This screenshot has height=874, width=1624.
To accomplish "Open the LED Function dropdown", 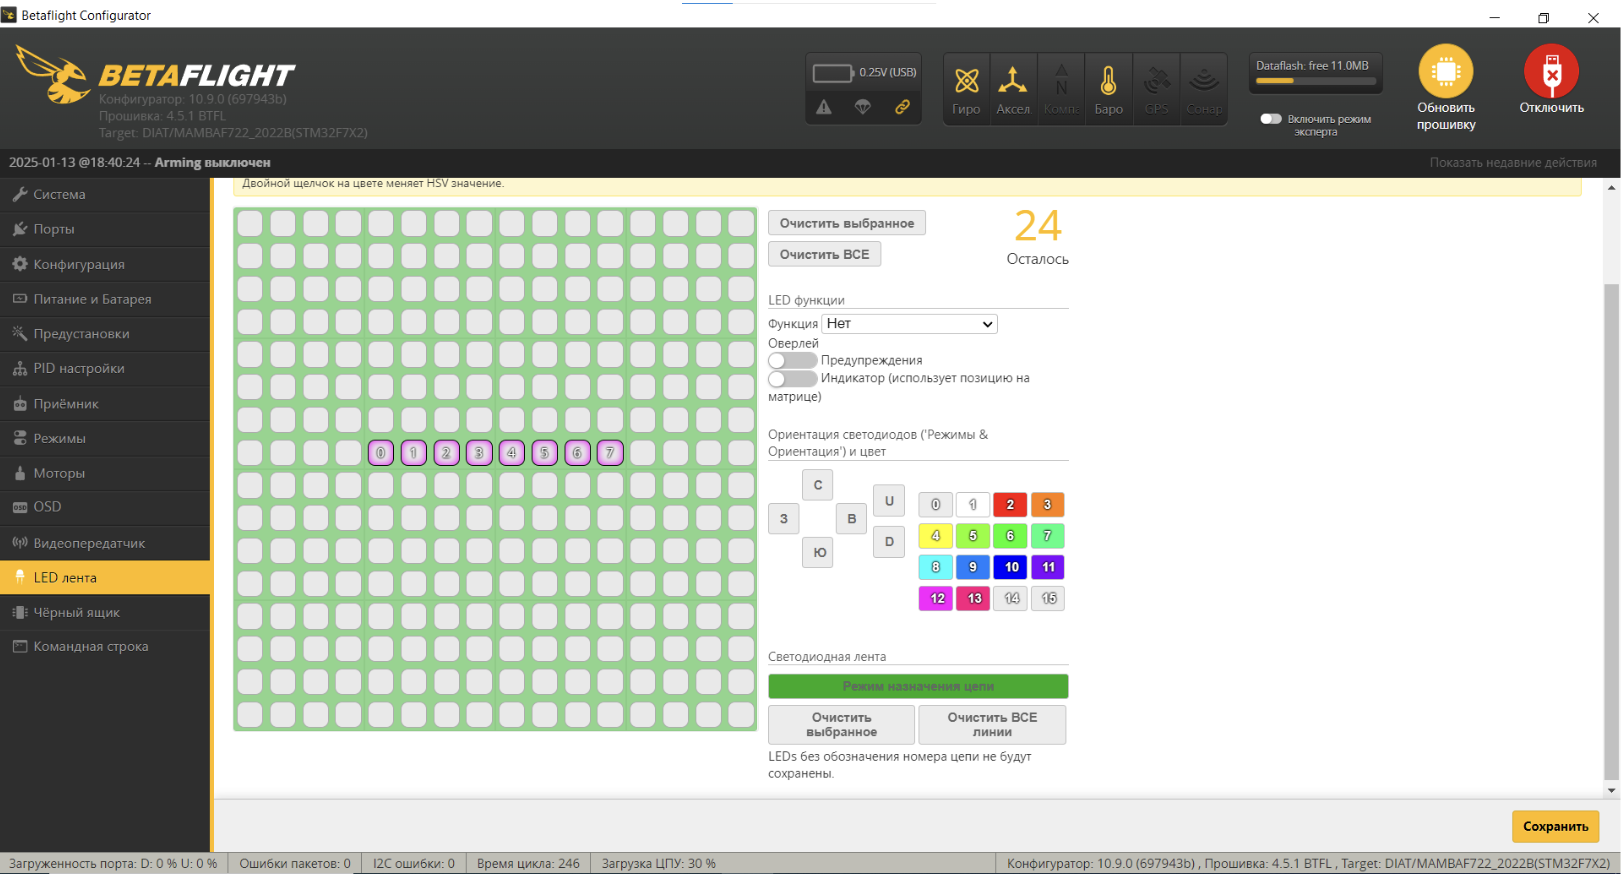I will [x=909, y=324].
